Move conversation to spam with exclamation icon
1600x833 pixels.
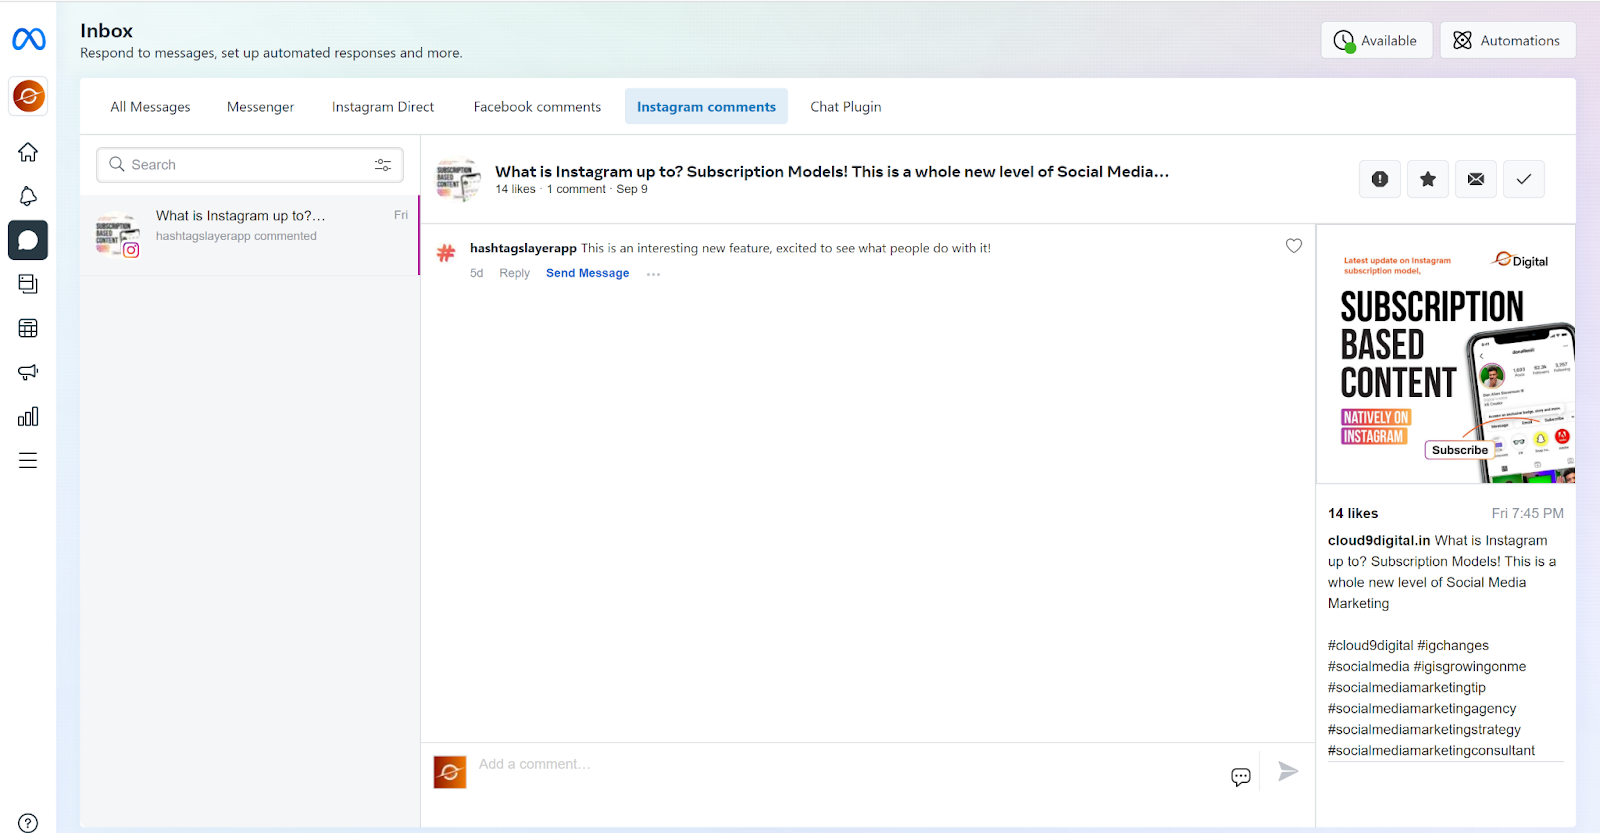(x=1380, y=179)
